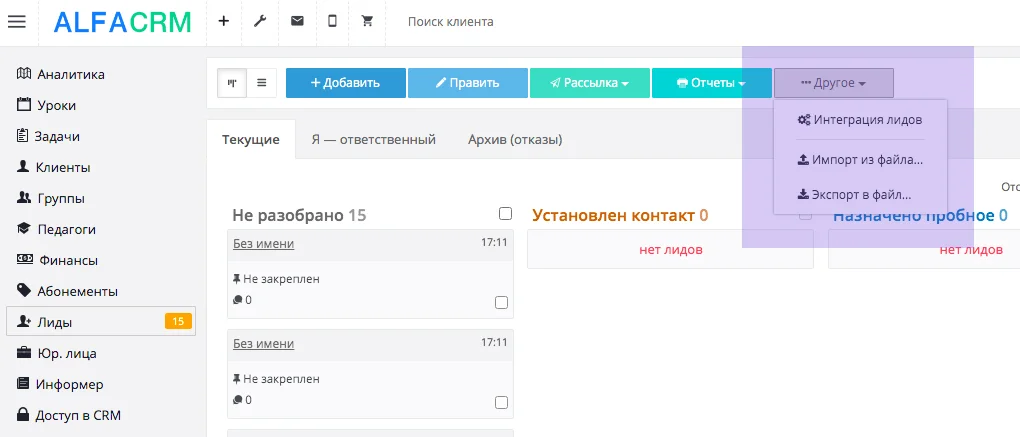Image resolution: width=1020 pixels, height=437 pixels.
Task: Open second Без имени lead link
Action: (x=263, y=343)
